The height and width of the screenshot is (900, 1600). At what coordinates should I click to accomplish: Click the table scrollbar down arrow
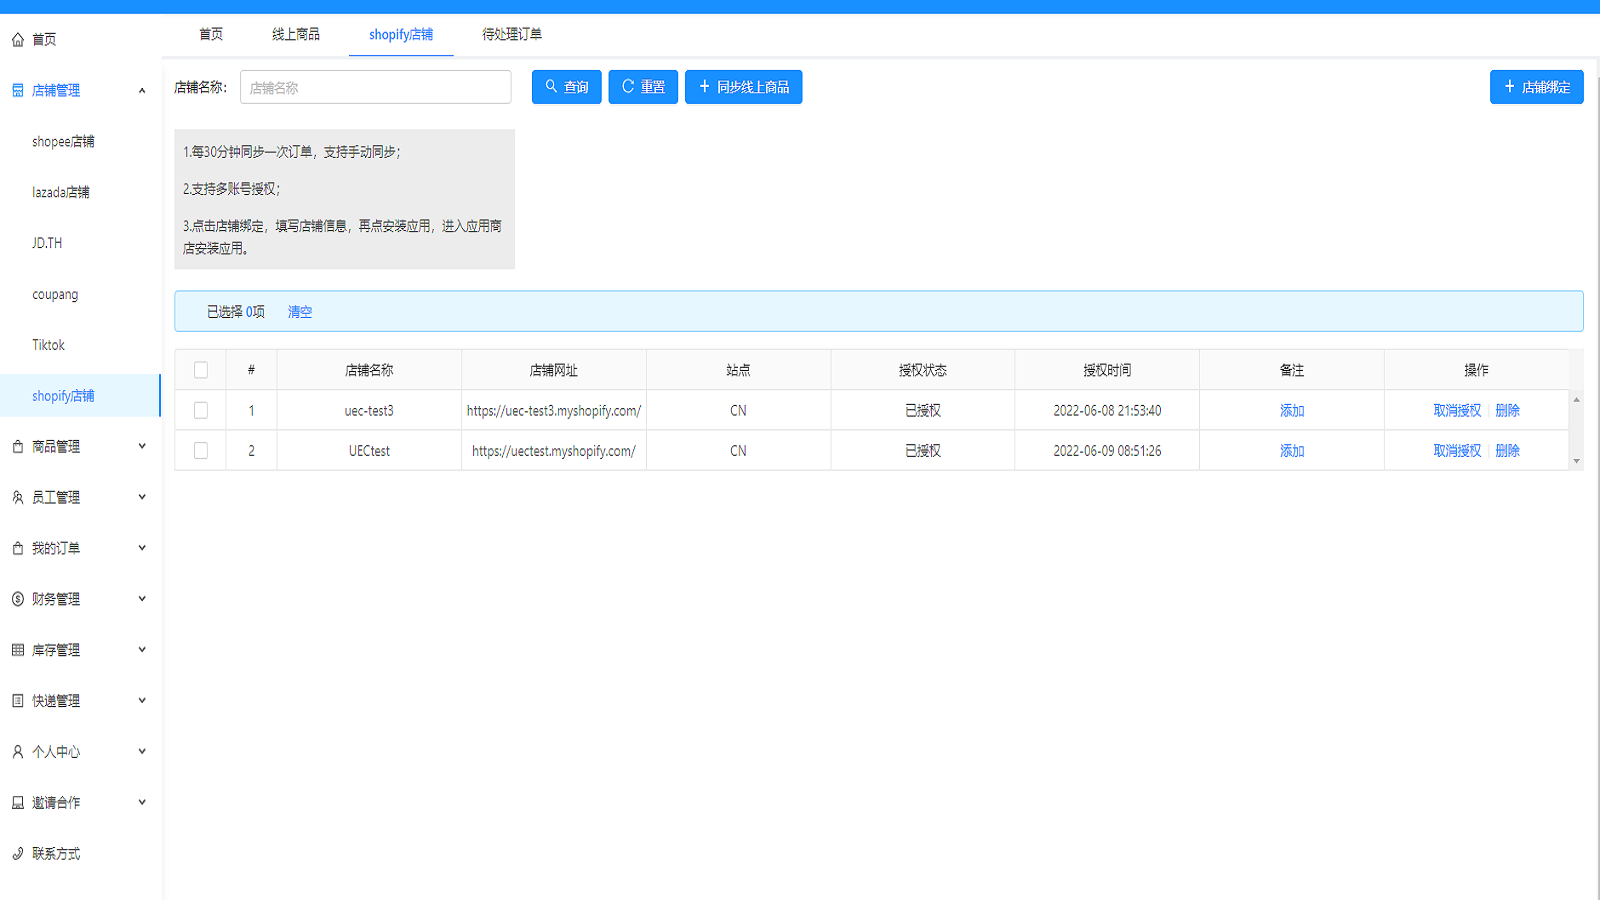tap(1577, 461)
